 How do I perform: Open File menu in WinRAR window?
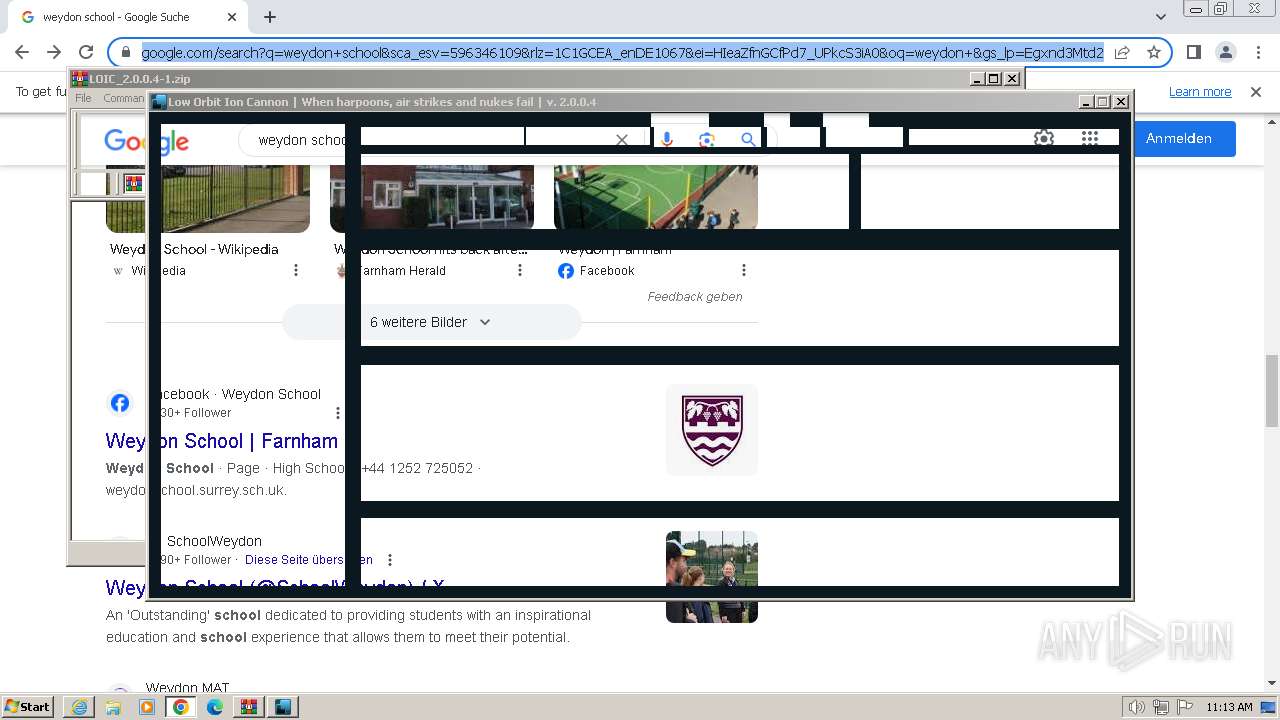point(83,98)
